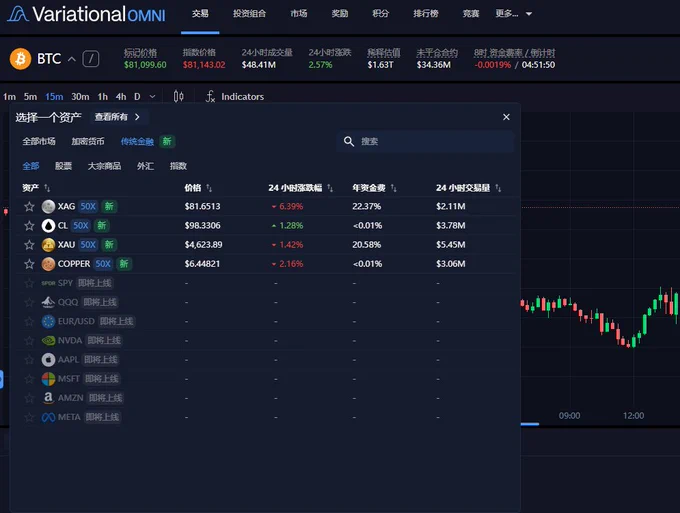Screen dimensions: 680x513
Task: Select the 全部市场 filter
Action: [x=39, y=141]
